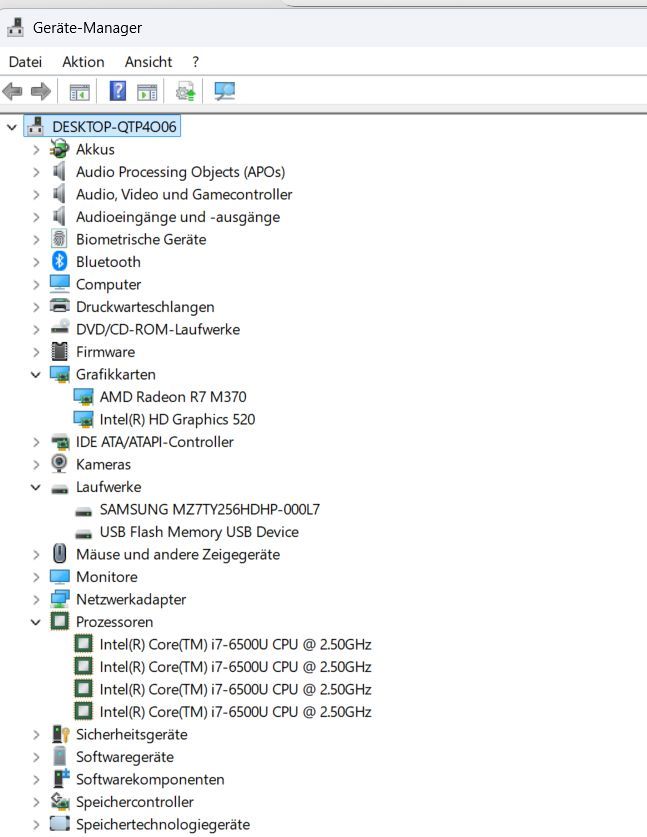This screenshot has height=837, width=647.
Task: Select SAMSUNG MZ7TY256HDHP-000L7 drive
Action: click(x=209, y=509)
